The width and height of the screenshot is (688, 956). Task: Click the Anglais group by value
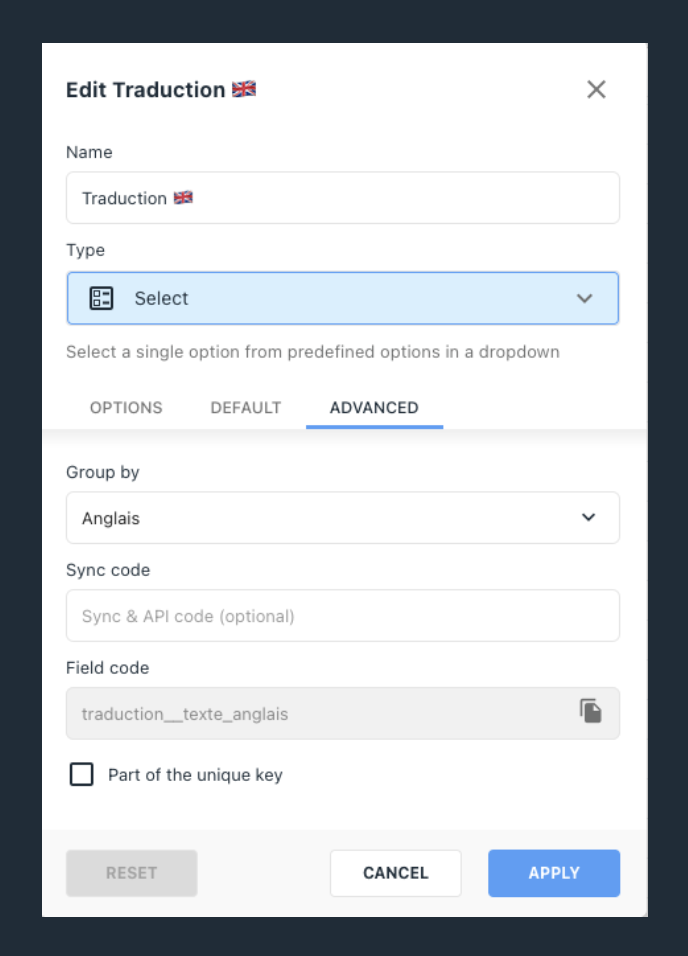pos(111,518)
